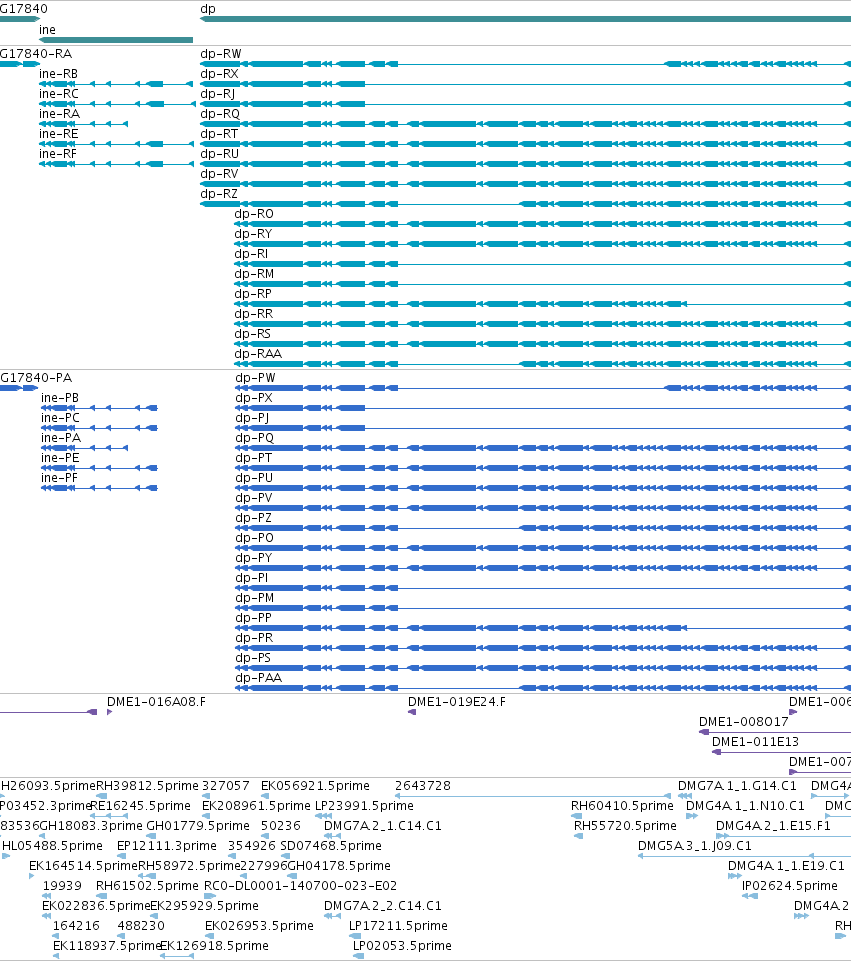The image size is (851, 961).
Task: Open protein label dp-PAA
Action: pyautogui.click(x=259, y=678)
